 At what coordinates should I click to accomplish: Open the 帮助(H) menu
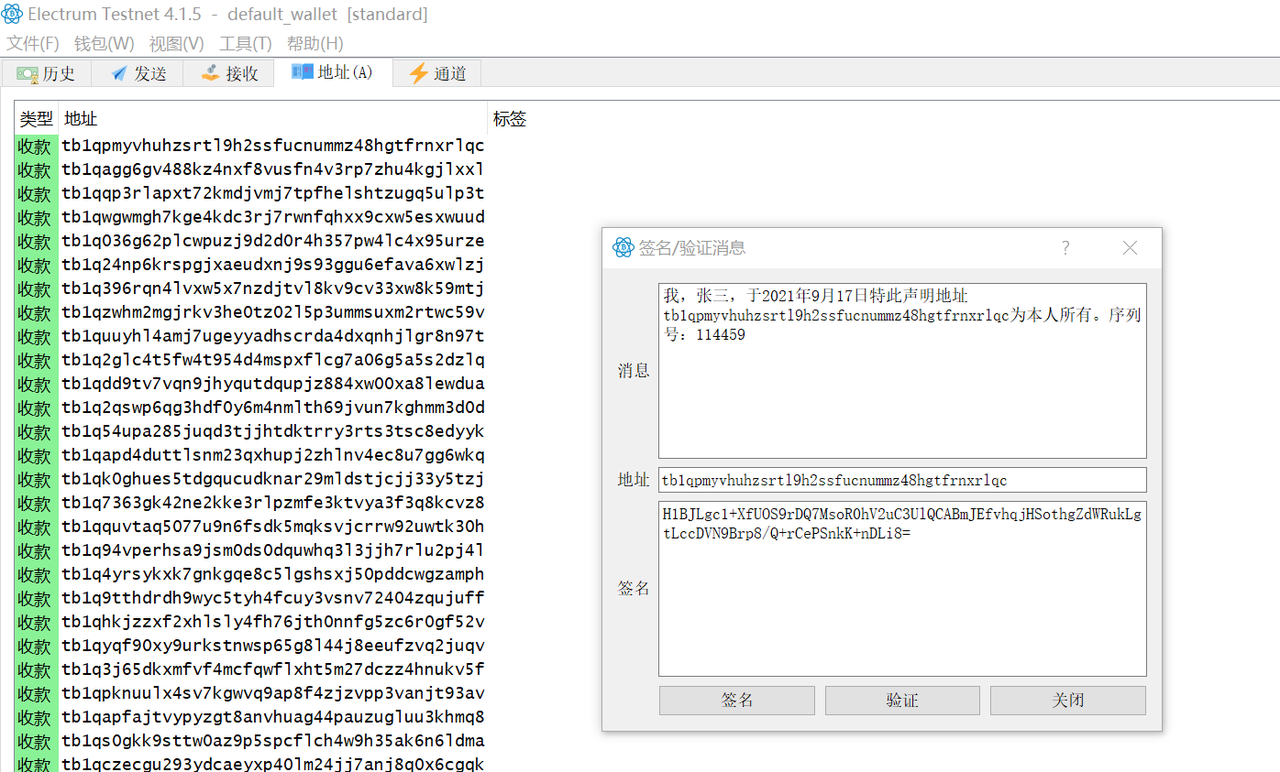coord(315,44)
